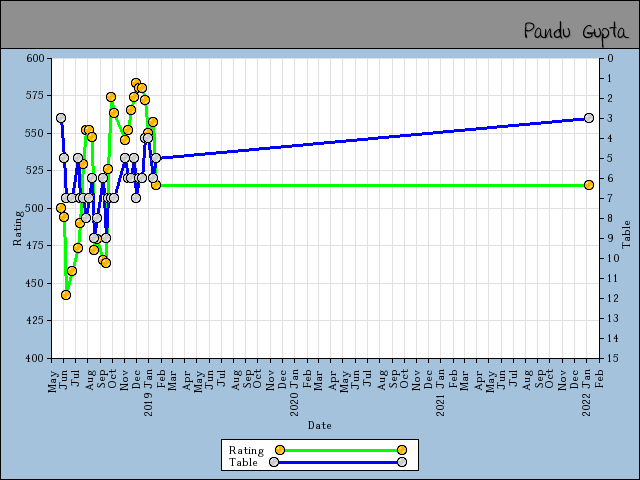640x480 pixels.
Task: Click the long flat green Rating line segment
Action: click(x=372, y=185)
